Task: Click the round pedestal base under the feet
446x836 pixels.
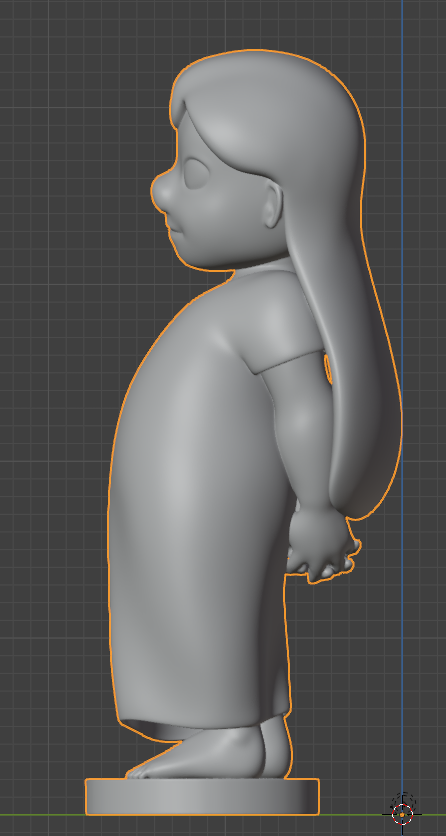Action: point(202,797)
